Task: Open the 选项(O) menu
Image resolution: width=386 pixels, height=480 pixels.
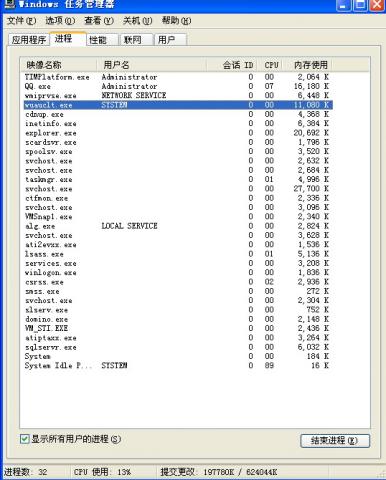Action: point(60,21)
